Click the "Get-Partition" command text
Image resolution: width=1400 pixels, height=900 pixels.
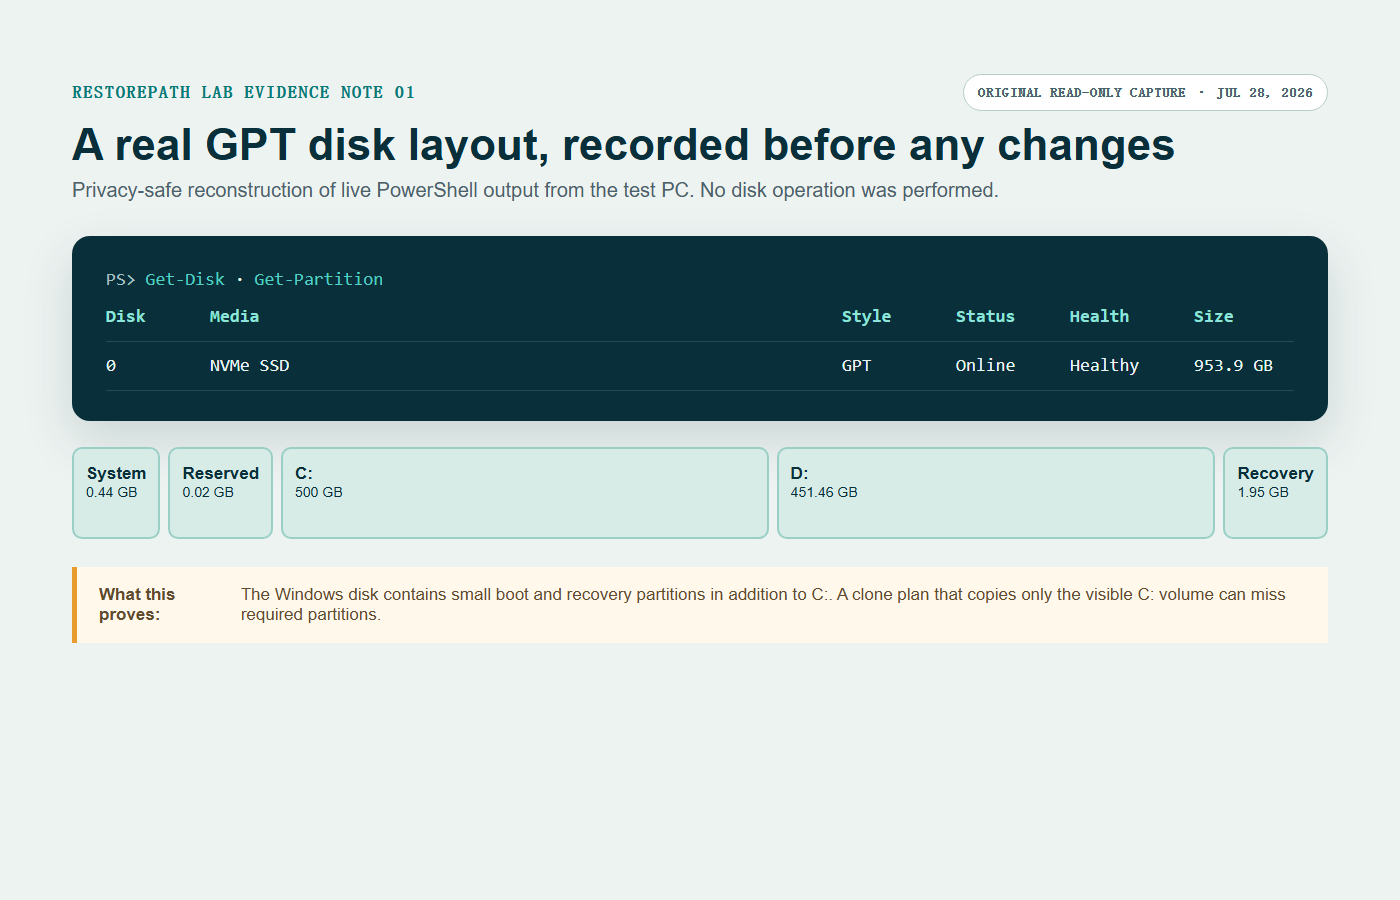[x=318, y=279]
